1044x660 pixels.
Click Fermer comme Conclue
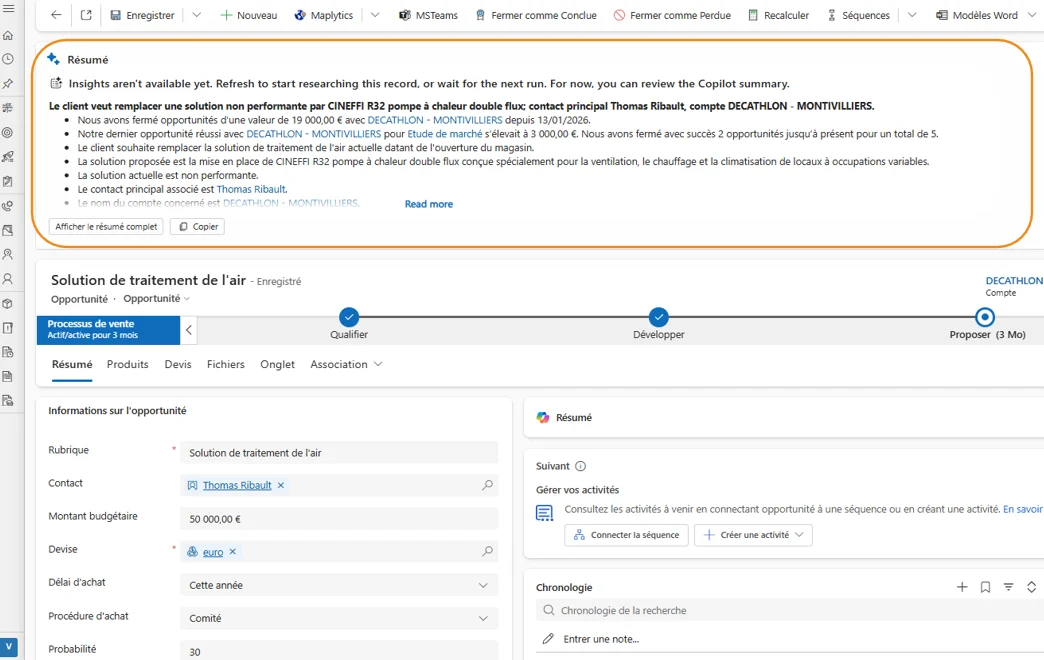(x=536, y=15)
